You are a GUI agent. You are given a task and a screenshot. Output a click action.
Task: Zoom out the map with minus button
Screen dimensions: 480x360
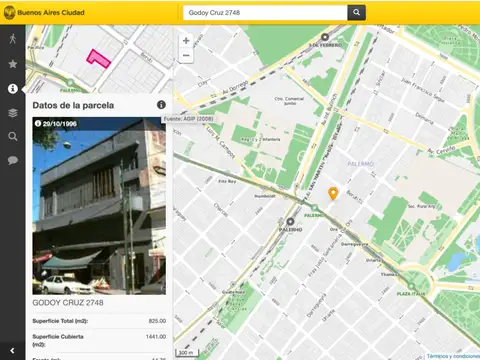tap(186, 55)
